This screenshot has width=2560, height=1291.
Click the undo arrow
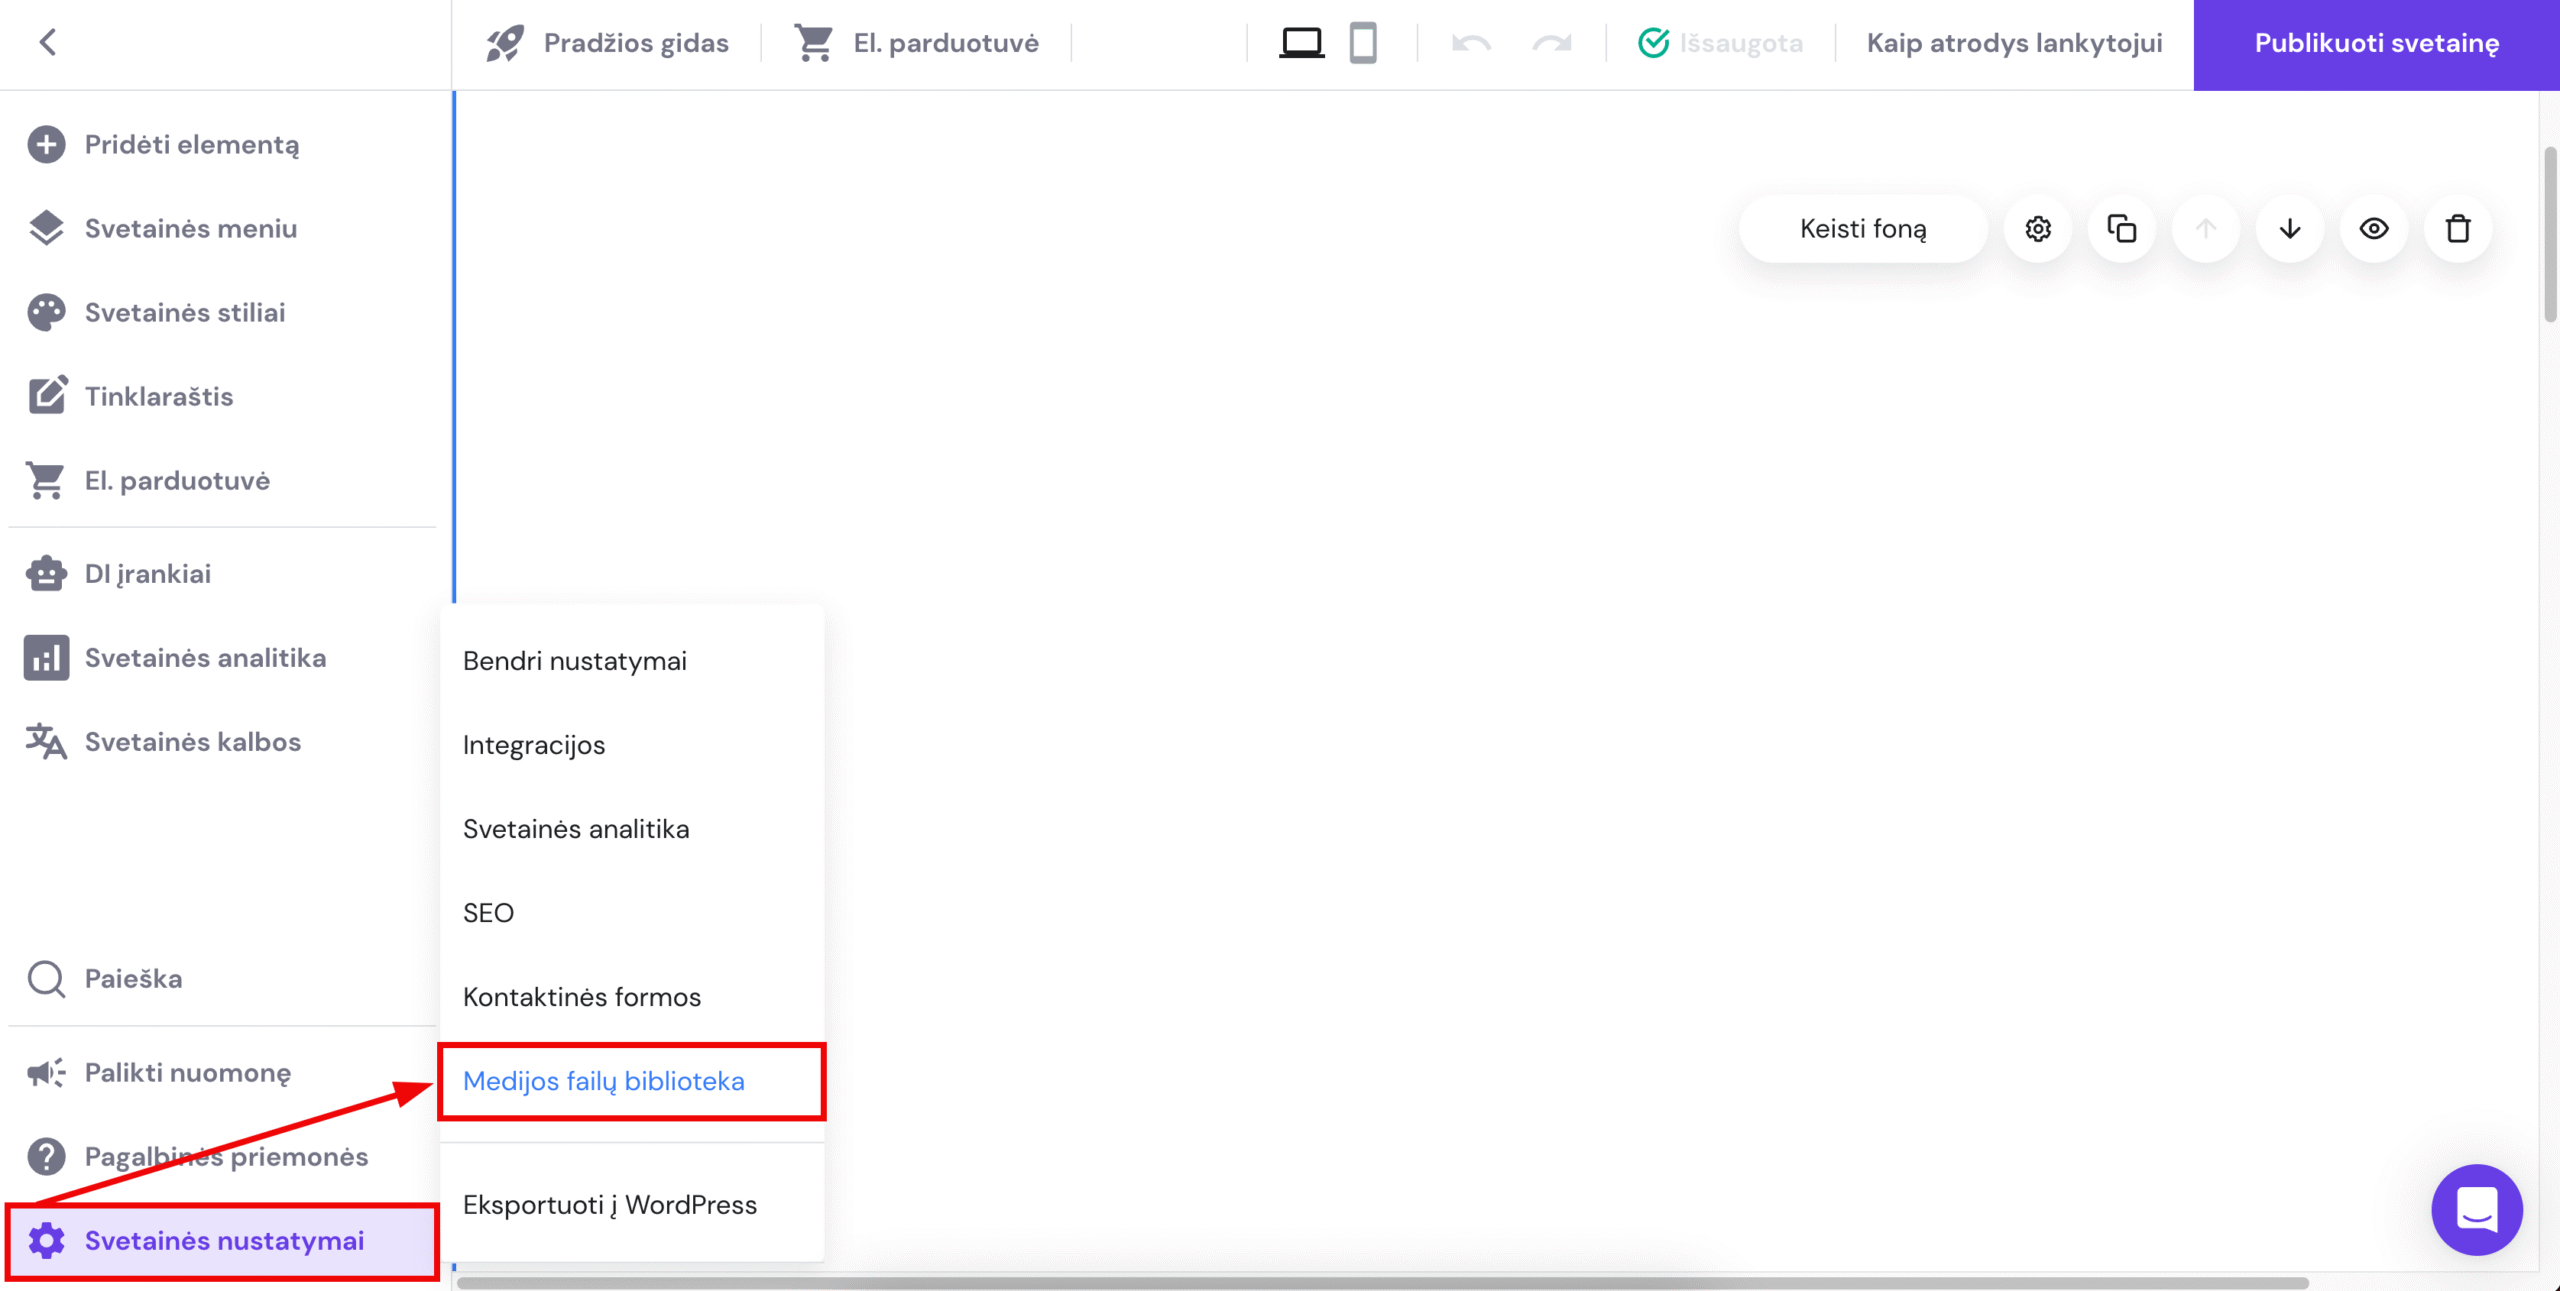1471,43
